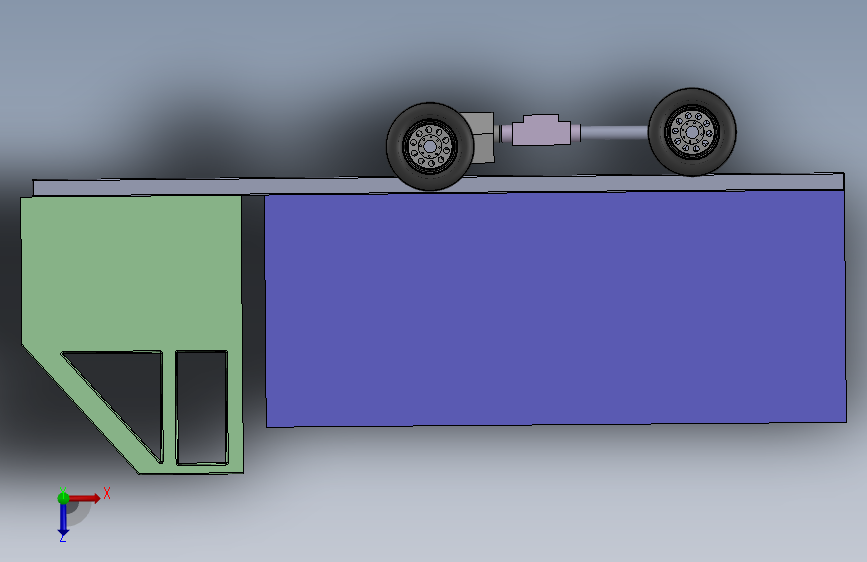Select the right wheel tire
867x562 pixels.
click(692, 132)
